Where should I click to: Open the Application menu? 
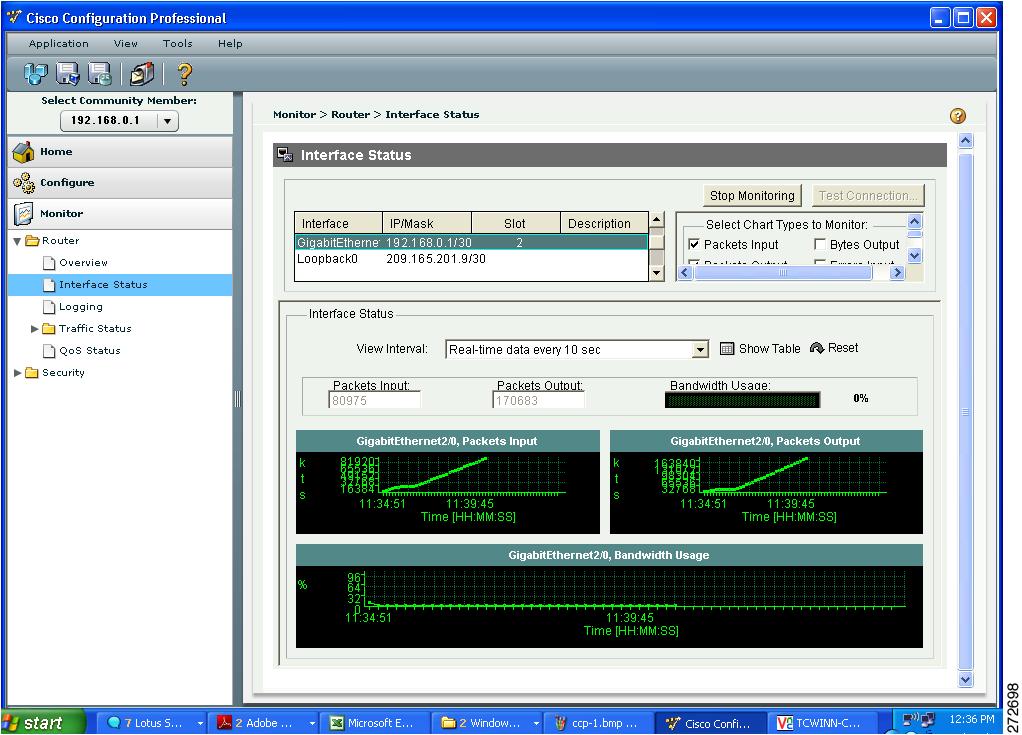[59, 44]
